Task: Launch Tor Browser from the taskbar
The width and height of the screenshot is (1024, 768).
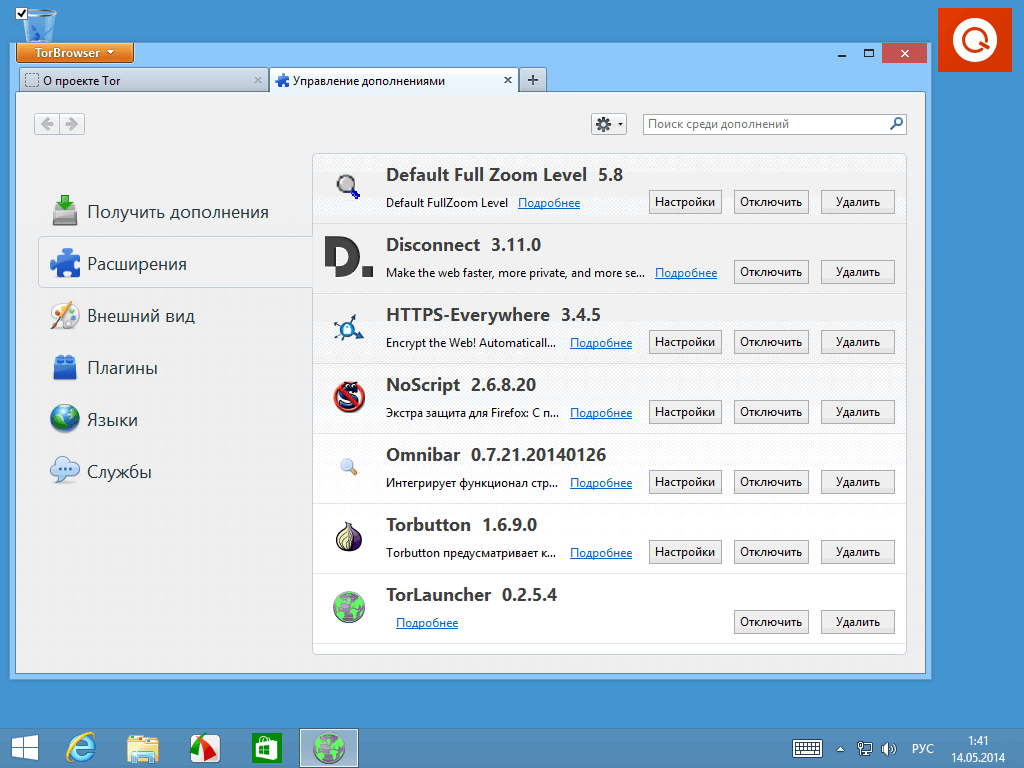Action: (x=329, y=746)
